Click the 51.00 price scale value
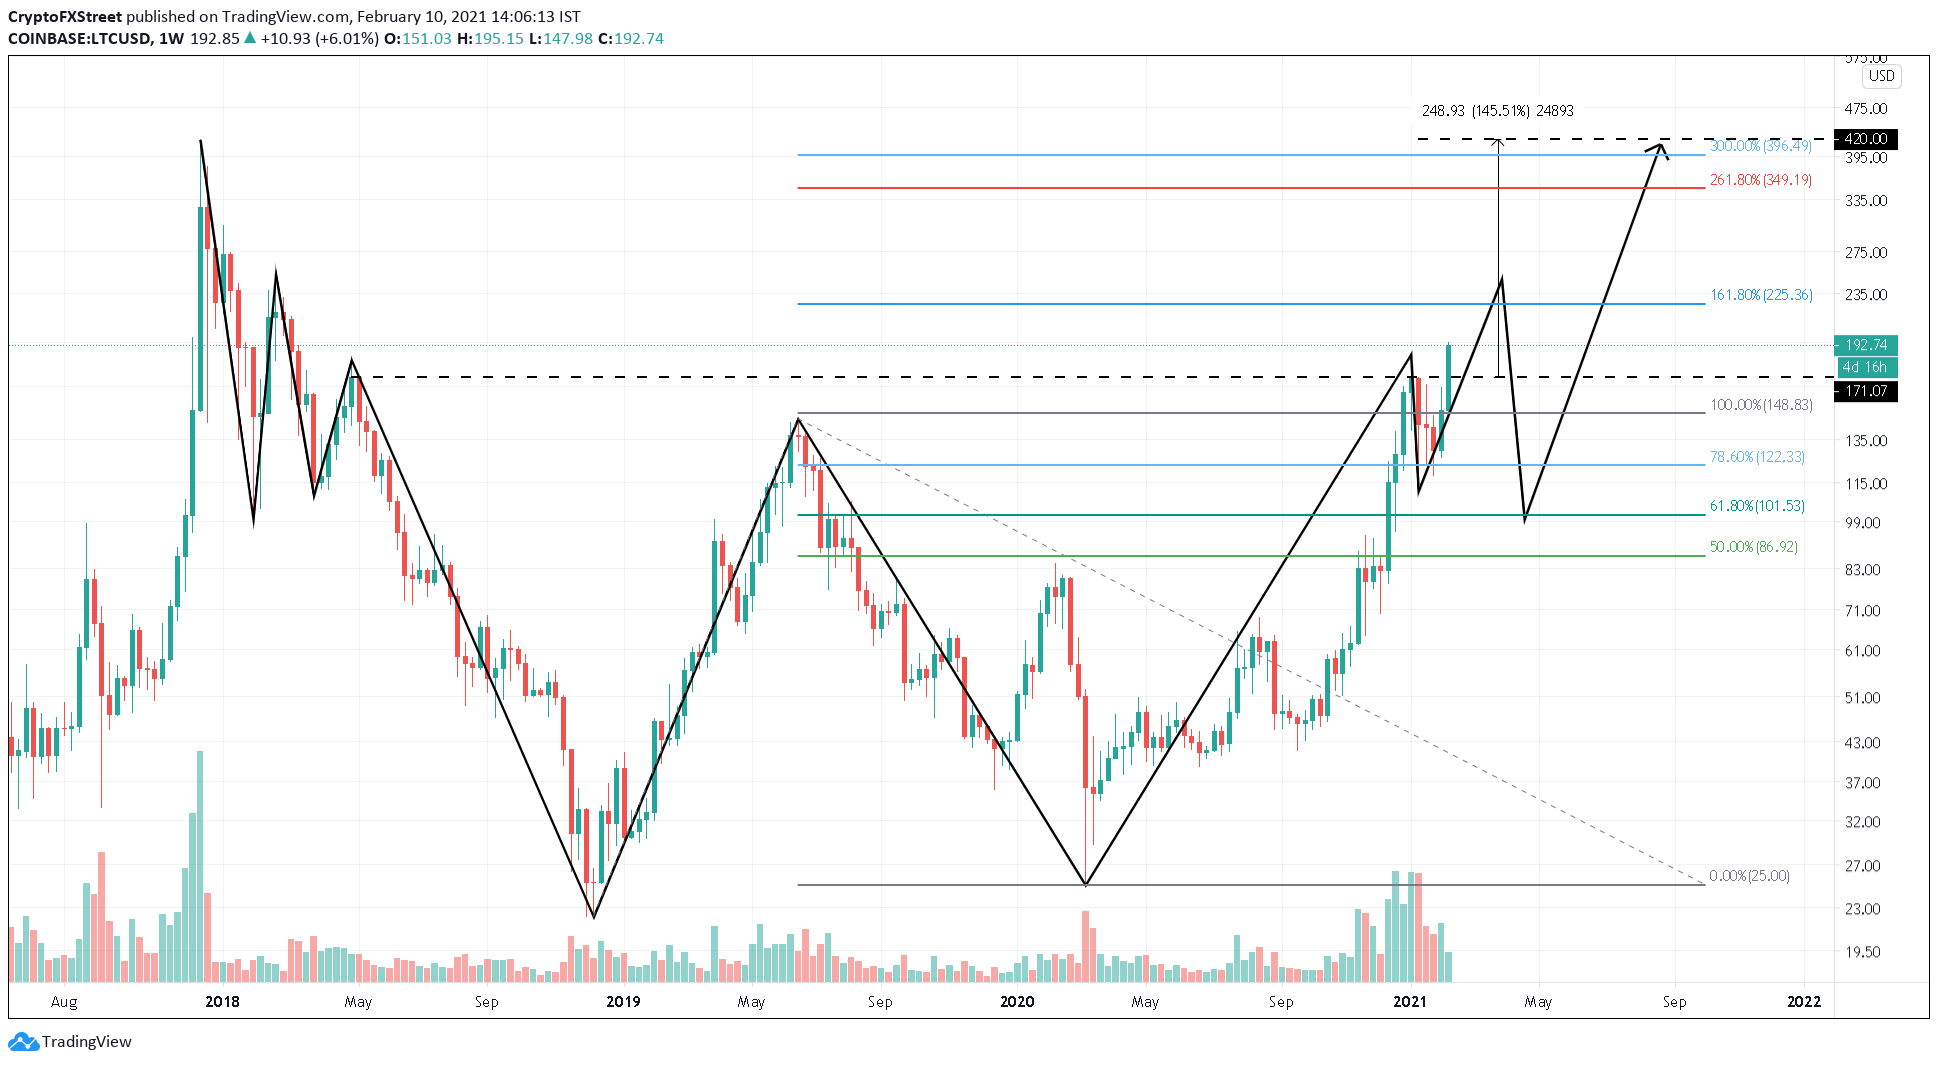1938x1065 pixels. tap(1862, 698)
